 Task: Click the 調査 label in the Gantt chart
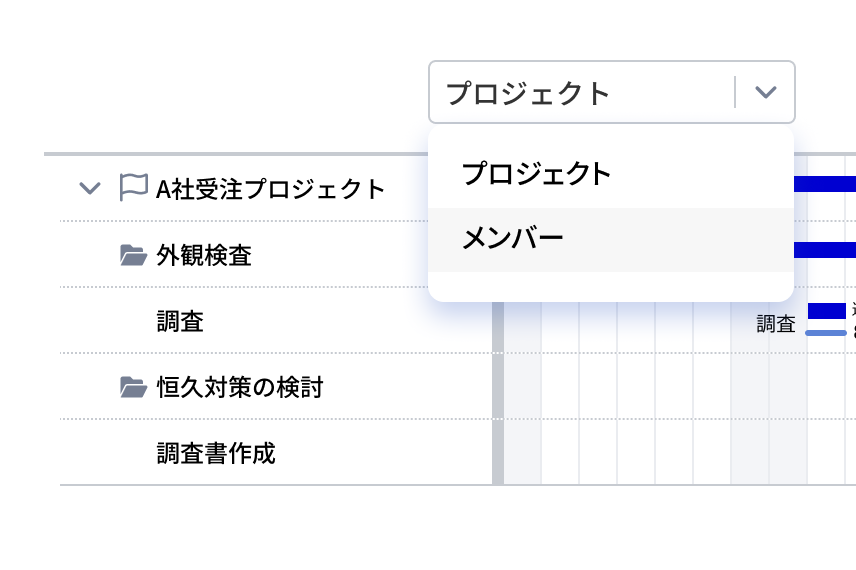pyautogui.click(x=776, y=323)
